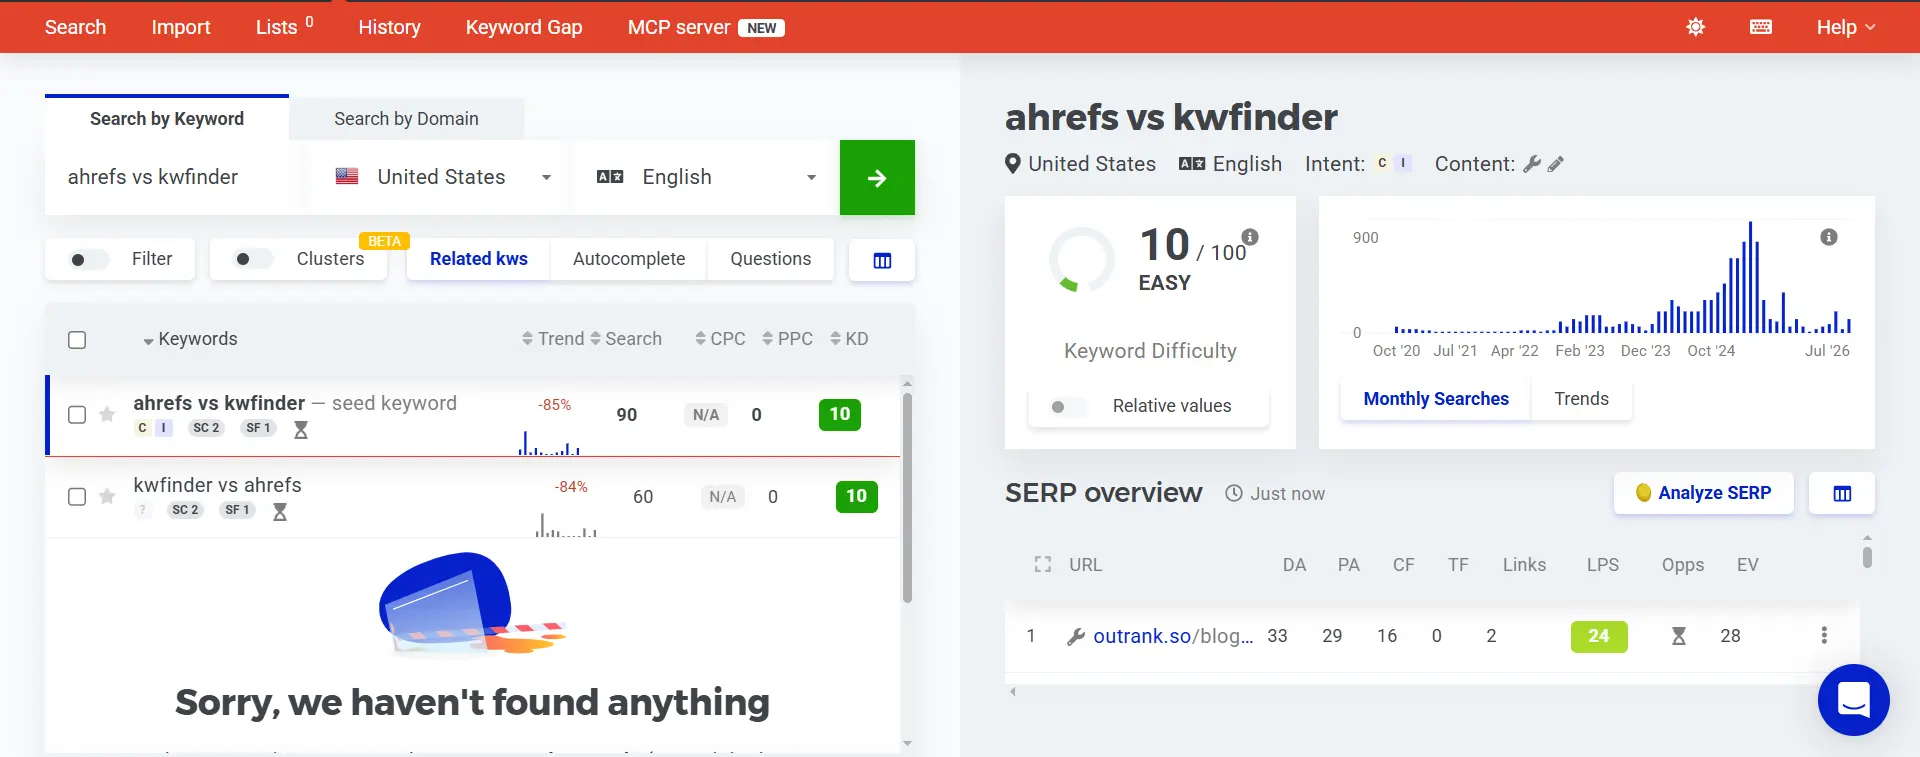
Task: Click the SF 1 badge on kwfinder vs ahrefs row
Action: (x=237, y=510)
